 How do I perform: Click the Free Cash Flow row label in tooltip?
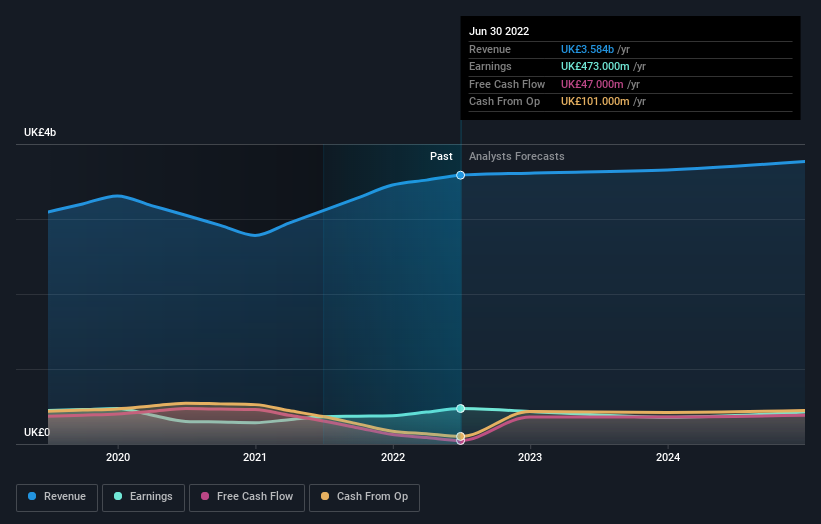pyautogui.click(x=507, y=84)
